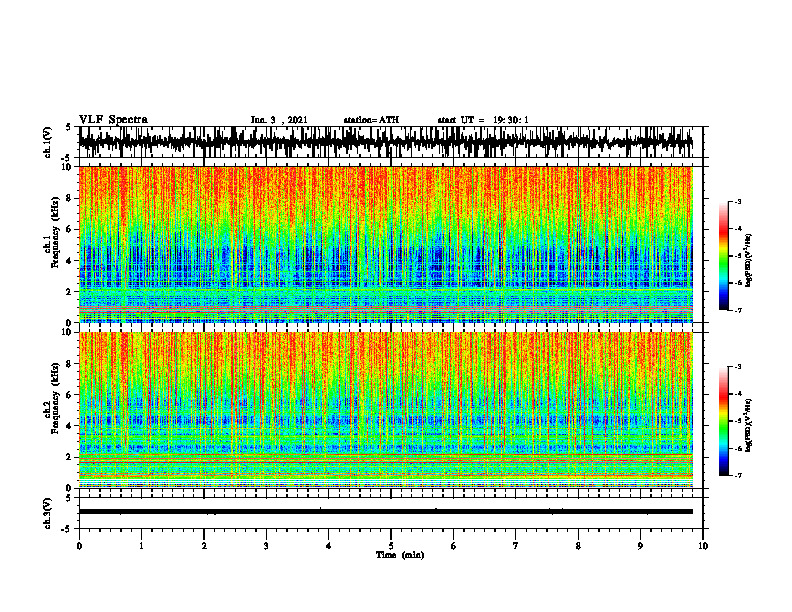The height and width of the screenshot is (612, 792).
Task: Click the ch.1 color bar log(PSD) unit label
Action: (x=750, y=260)
